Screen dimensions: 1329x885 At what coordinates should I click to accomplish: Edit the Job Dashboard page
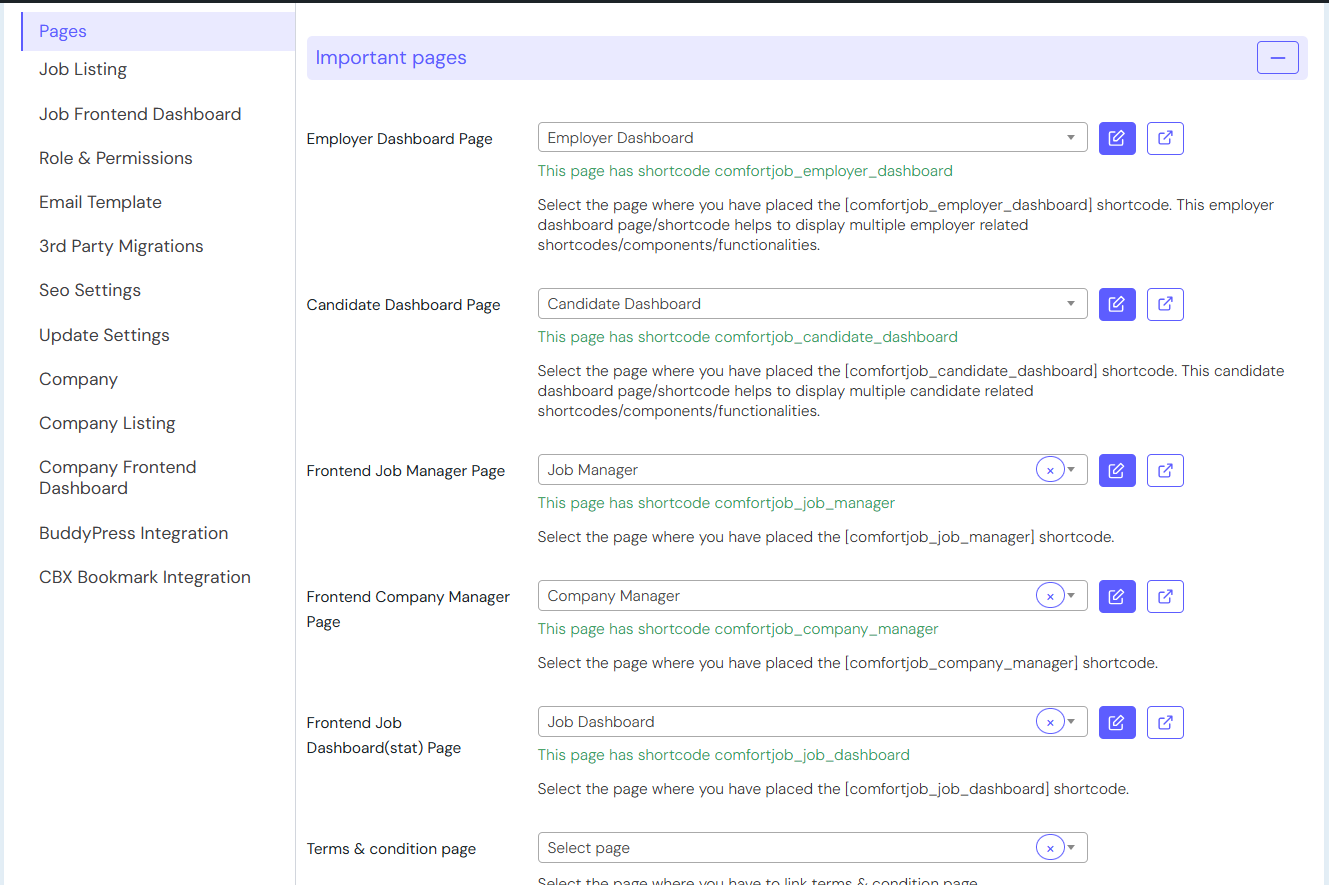[1116, 722]
